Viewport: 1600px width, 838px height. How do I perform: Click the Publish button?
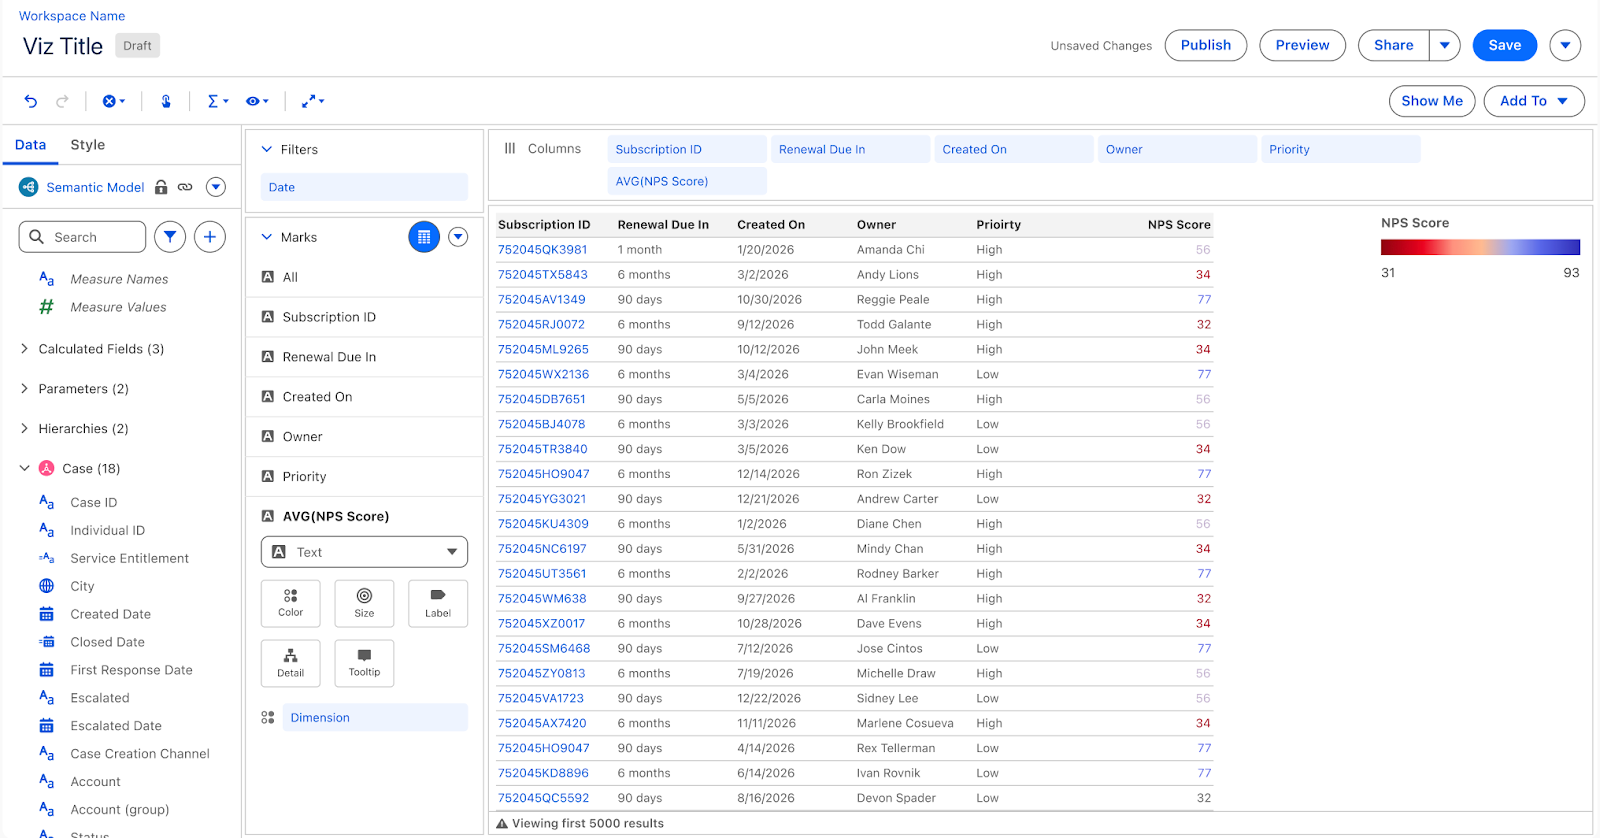click(1205, 45)
